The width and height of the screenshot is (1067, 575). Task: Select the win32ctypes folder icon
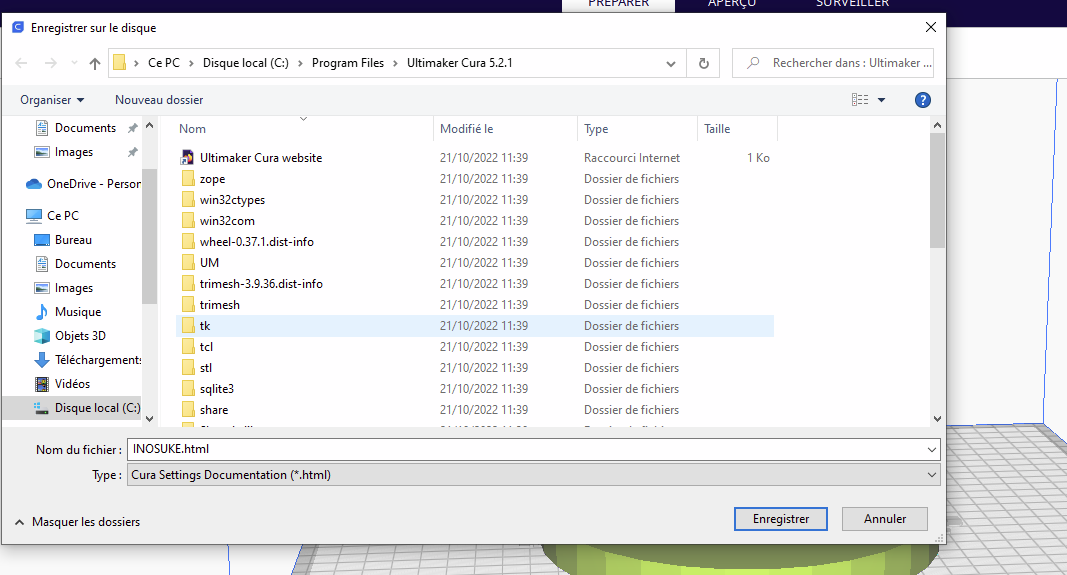188,200
